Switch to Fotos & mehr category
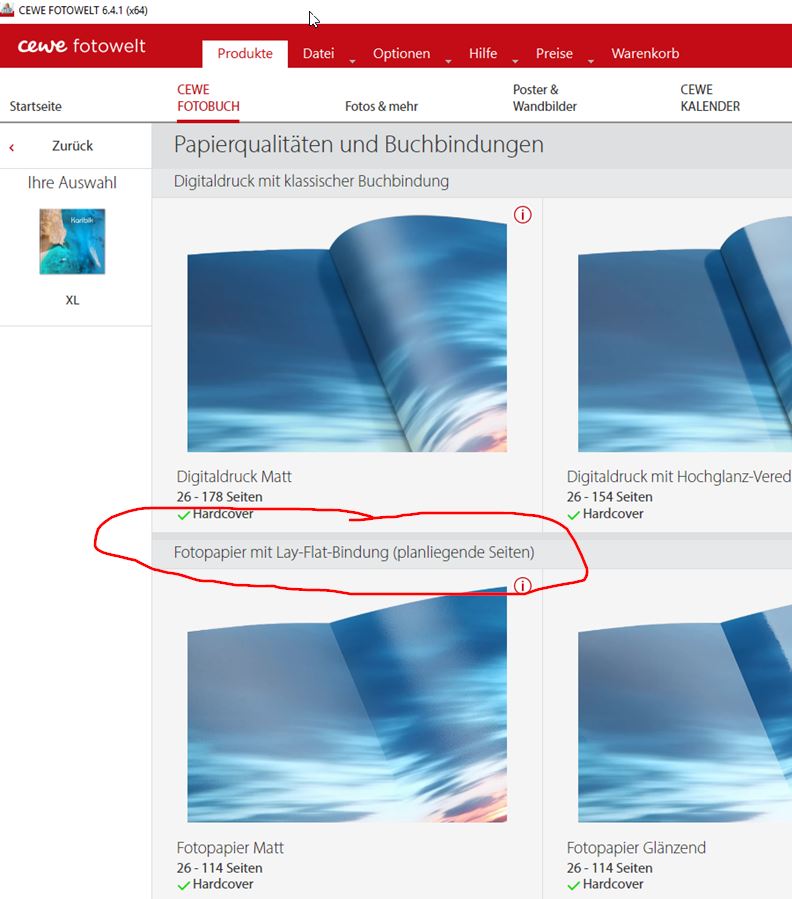 381,106
